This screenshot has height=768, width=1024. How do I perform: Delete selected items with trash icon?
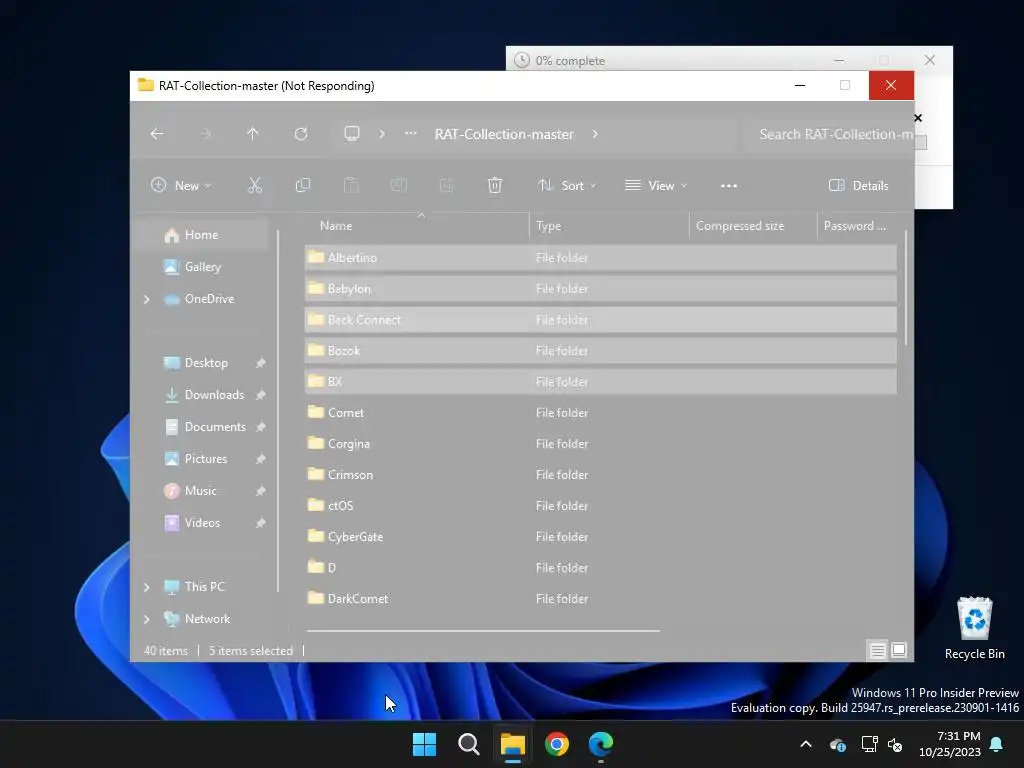[x=495, y=185]
